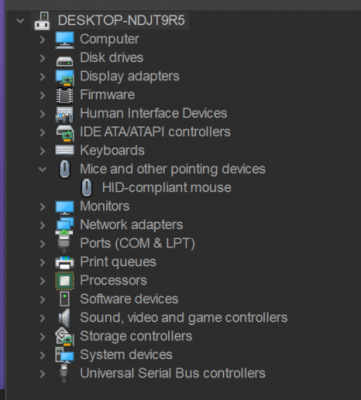The width and height of the screenshot is (361, 400).
Task: Expand the Human Interface Devices category
Action: tap(42, 114)
